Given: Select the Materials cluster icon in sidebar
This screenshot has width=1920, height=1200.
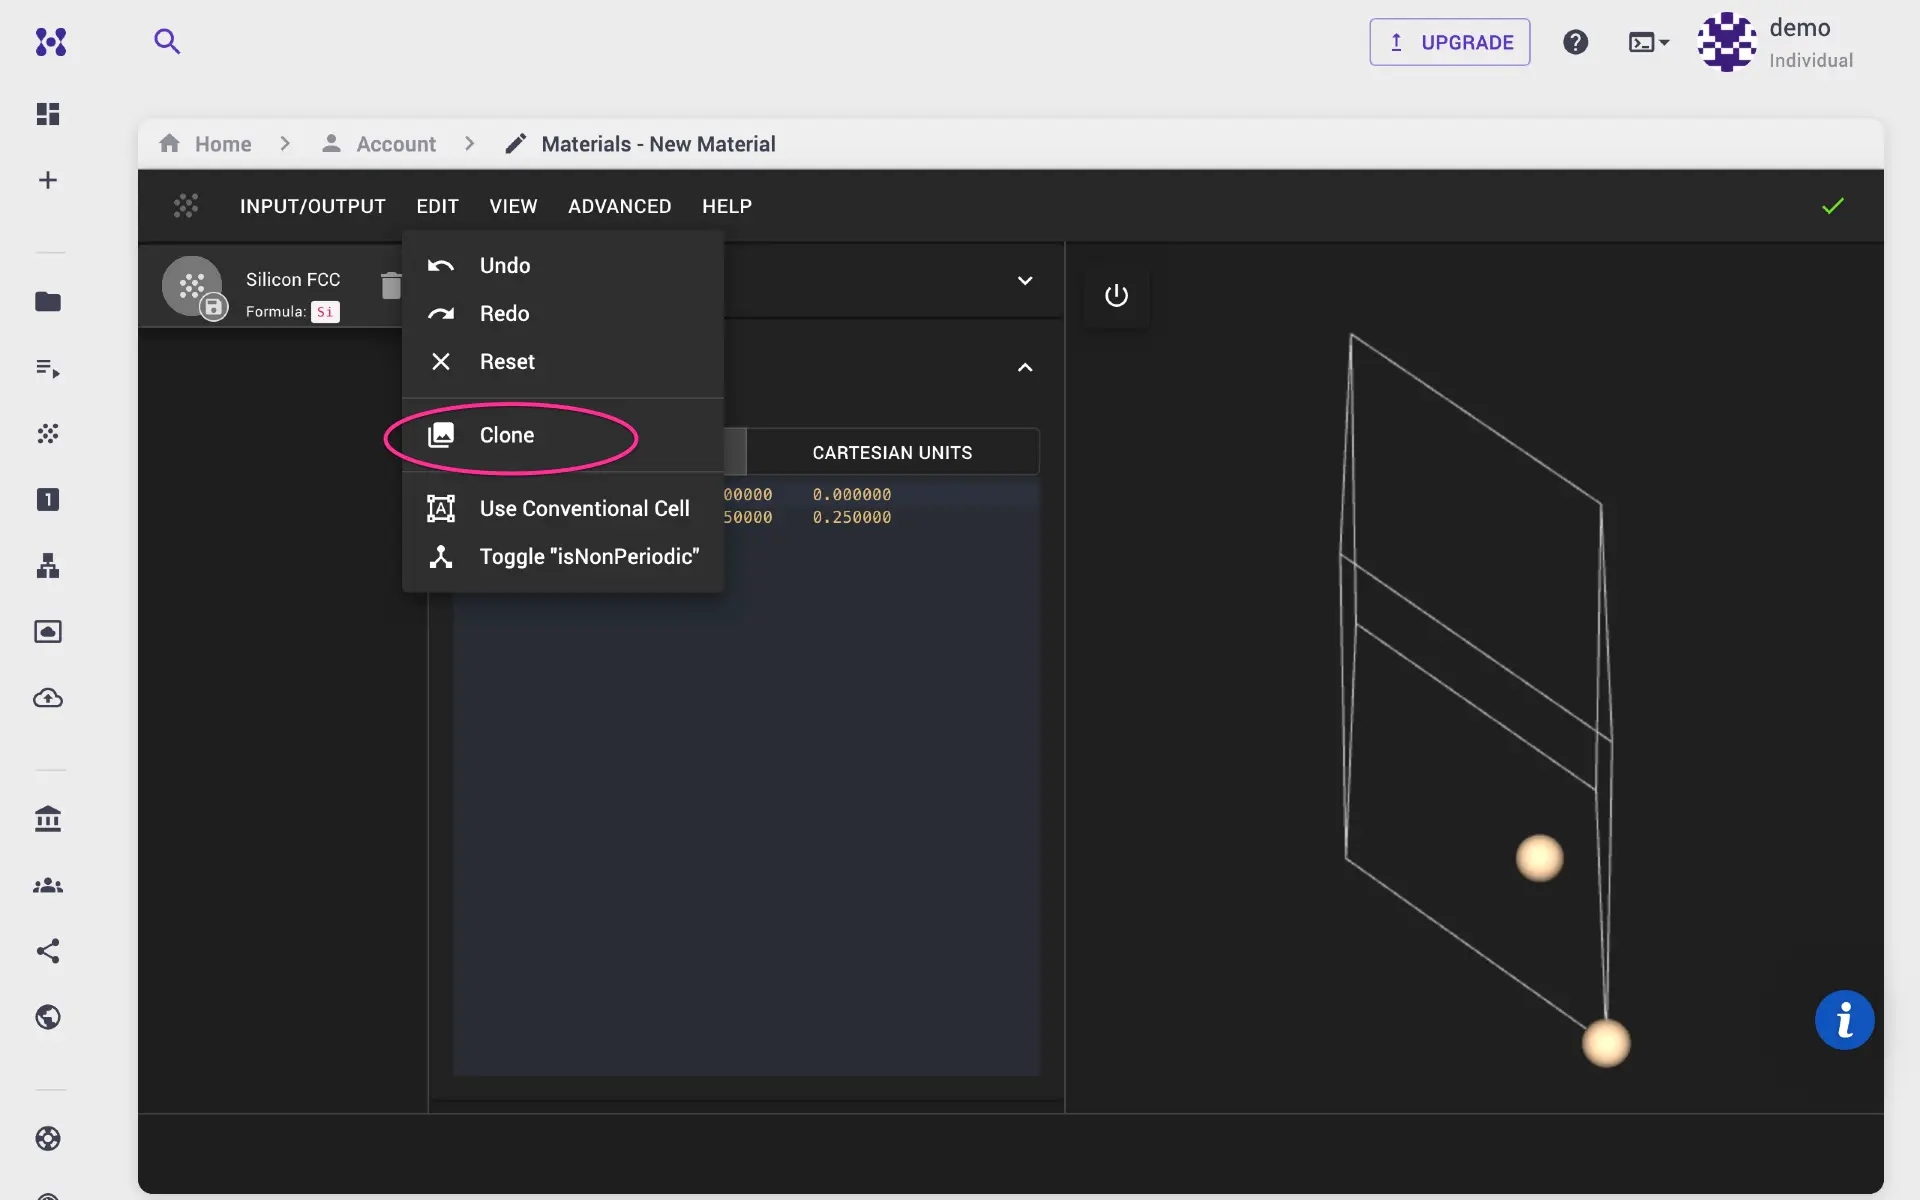Looking at the screenshot, I should click(47, 434).
